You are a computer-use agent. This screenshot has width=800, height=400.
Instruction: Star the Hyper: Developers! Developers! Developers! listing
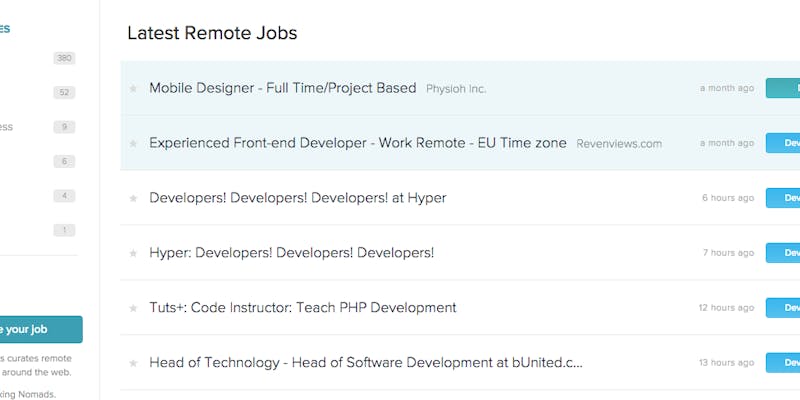click(133, 254)
